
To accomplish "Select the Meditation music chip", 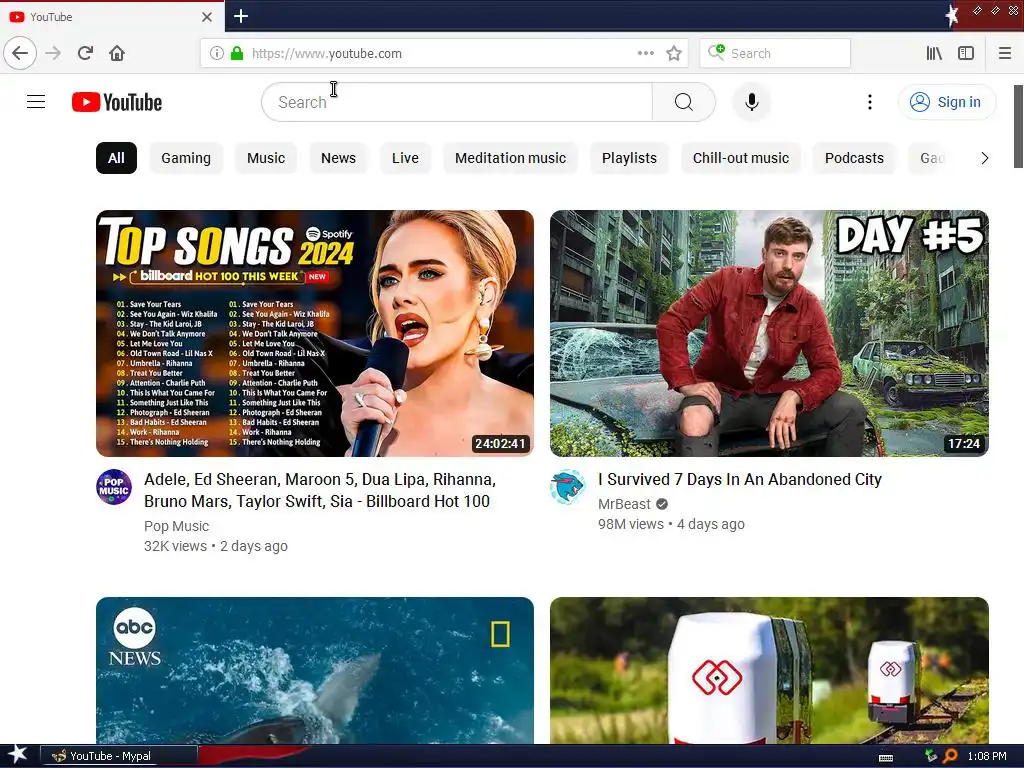I will pos(510,158).
